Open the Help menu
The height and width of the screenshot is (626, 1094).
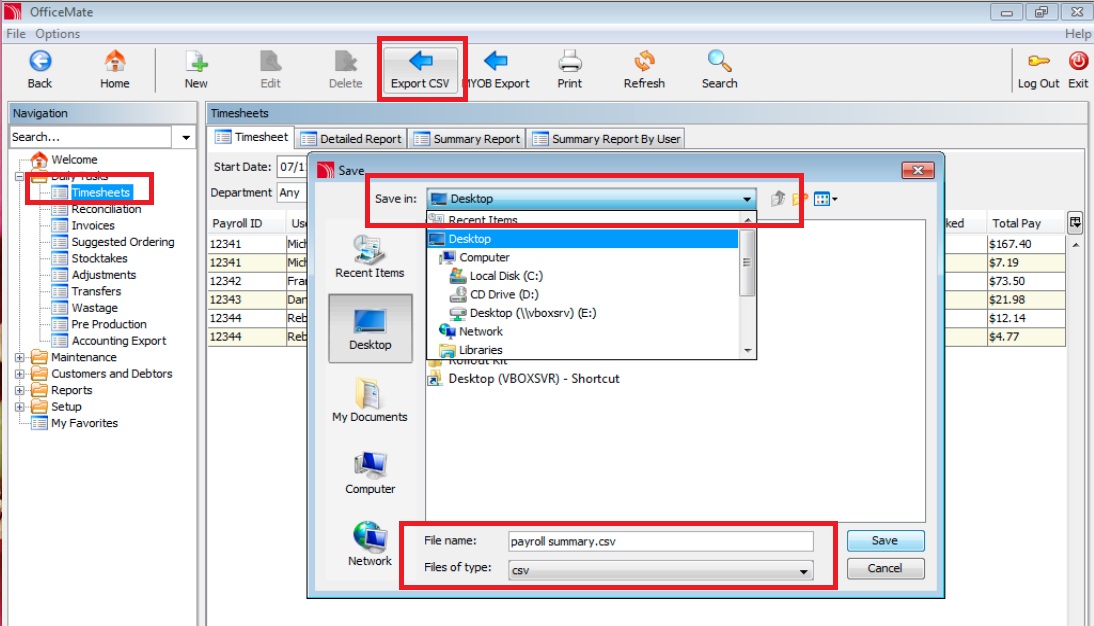(x=1077, y=33)
